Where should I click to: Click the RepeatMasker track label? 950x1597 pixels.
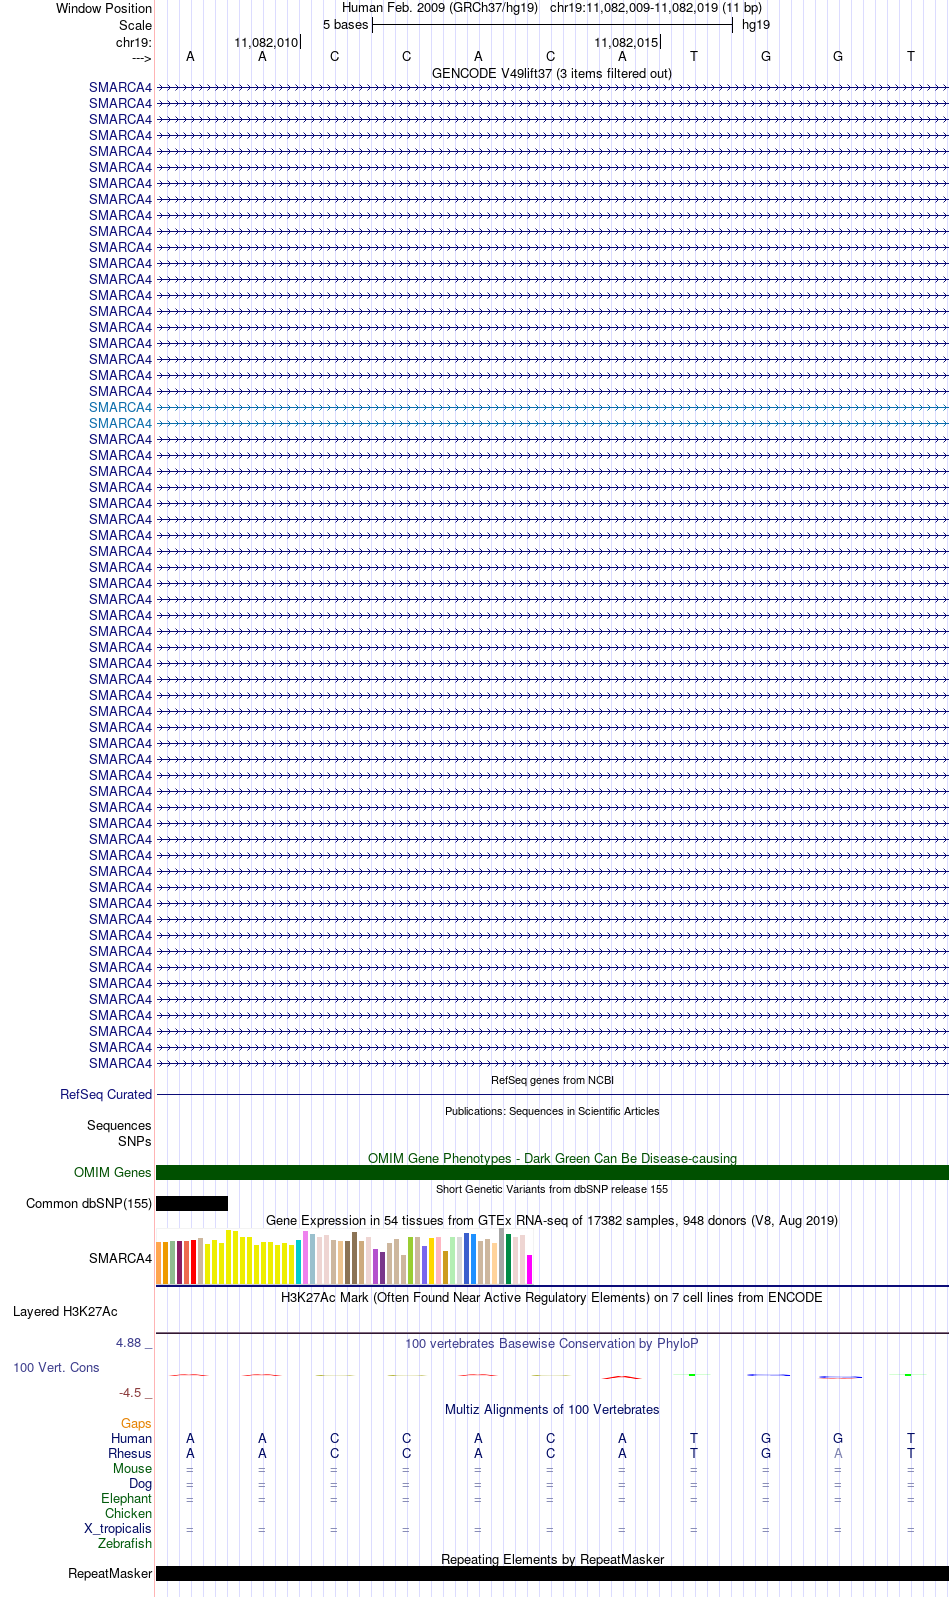[x=110, y=1573]
